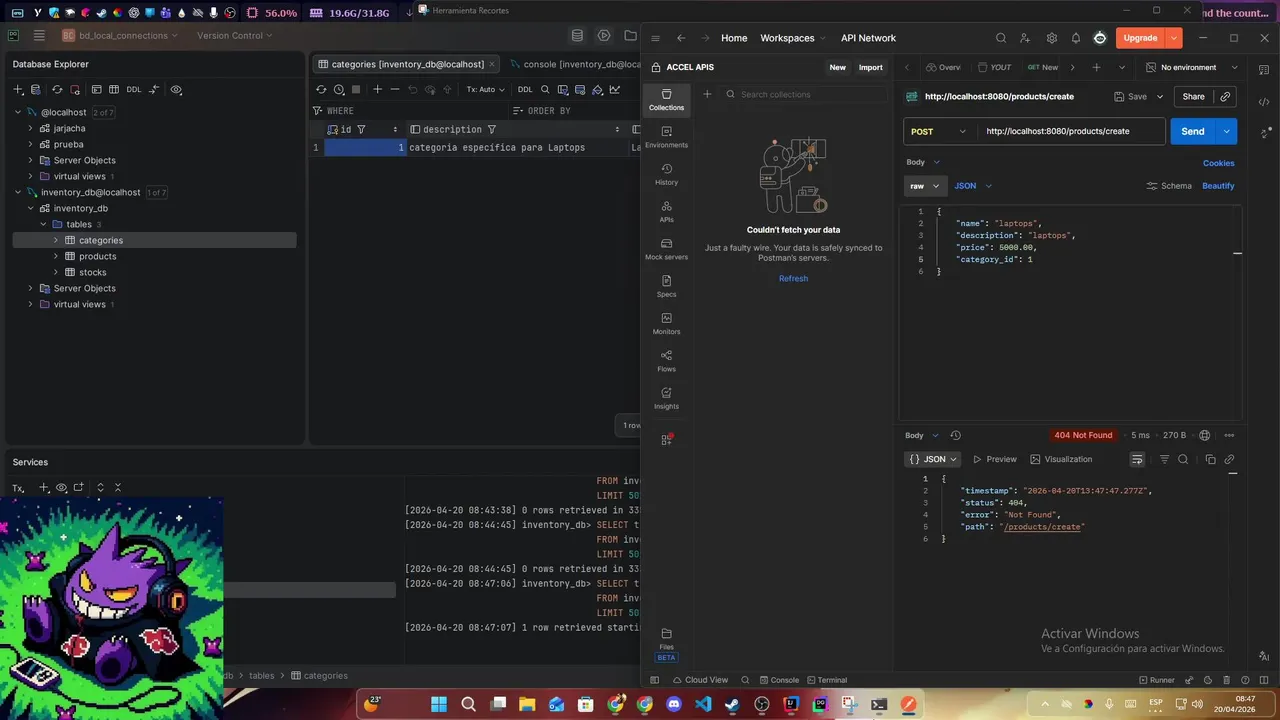
Task: Open Flows in Postman sidebar
Action: tap(666, 361)
